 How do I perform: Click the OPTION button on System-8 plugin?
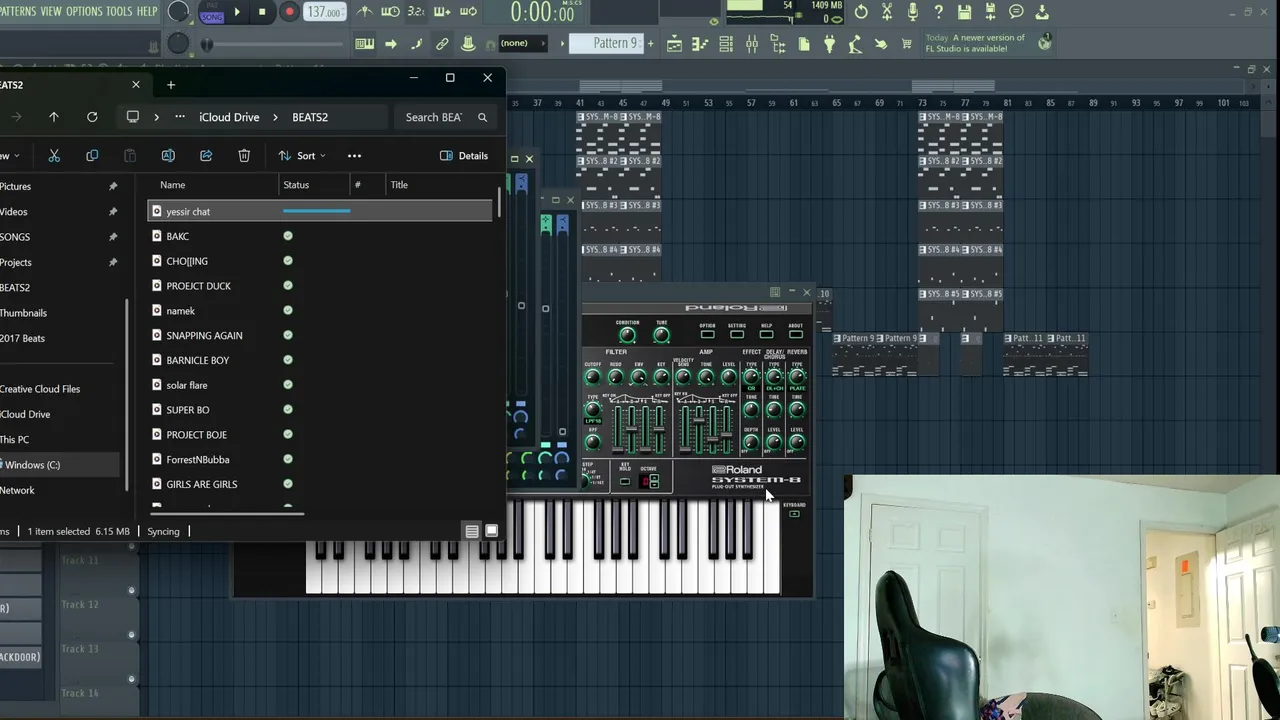pyautogui.click(x=707, y=334)
